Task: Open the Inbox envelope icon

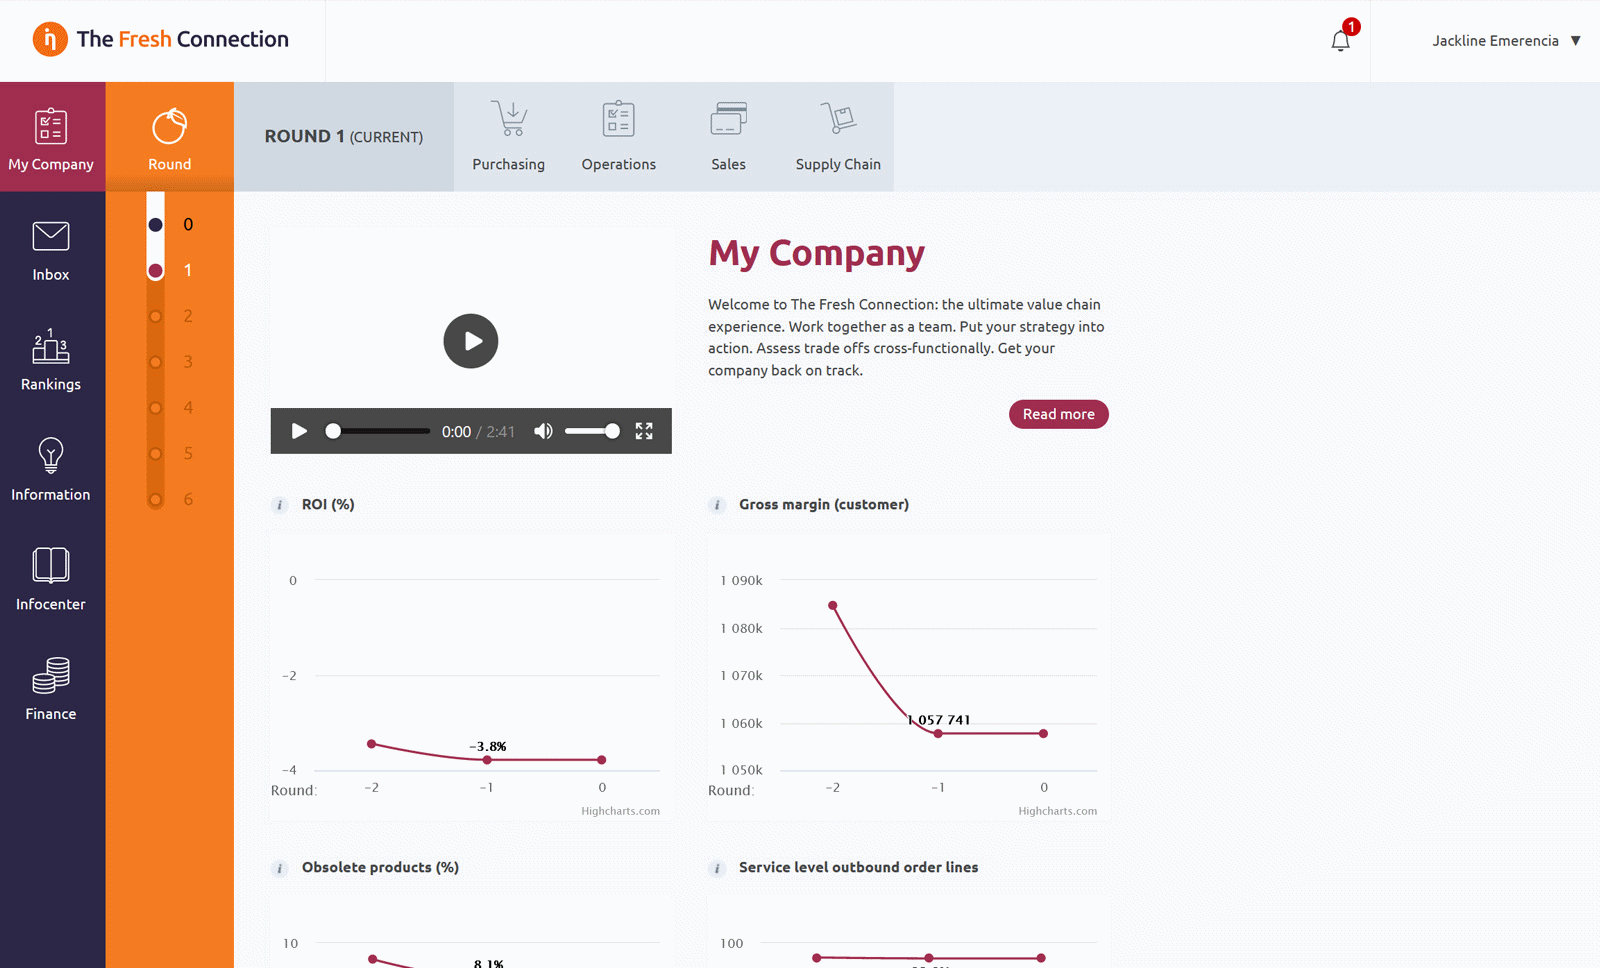Action: pyautogui.click(x=51, y=237)
